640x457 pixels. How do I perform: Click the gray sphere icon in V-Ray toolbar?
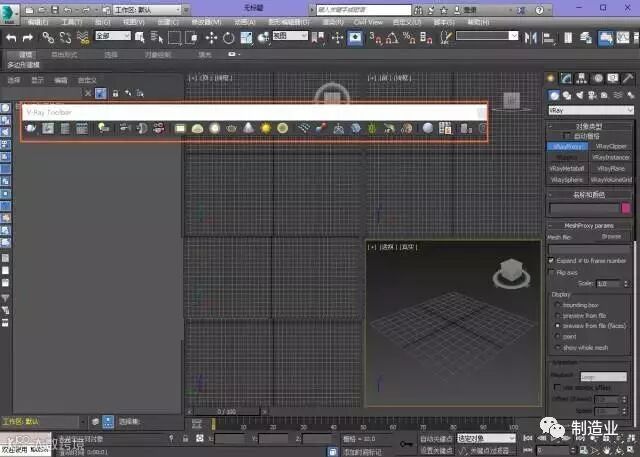tap(428, 129)
